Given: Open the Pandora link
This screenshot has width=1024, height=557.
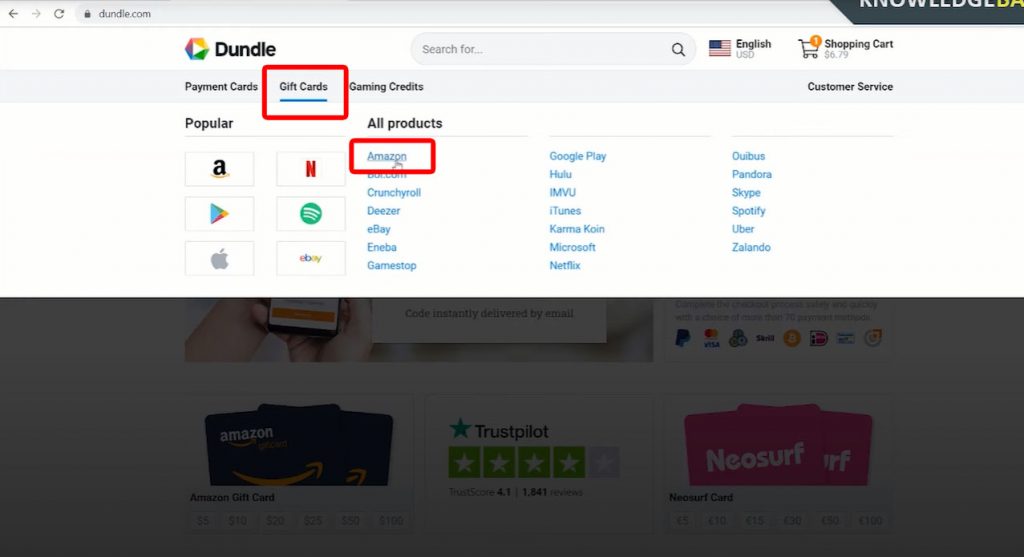Looking at the screenshot, I should point(752,174).
